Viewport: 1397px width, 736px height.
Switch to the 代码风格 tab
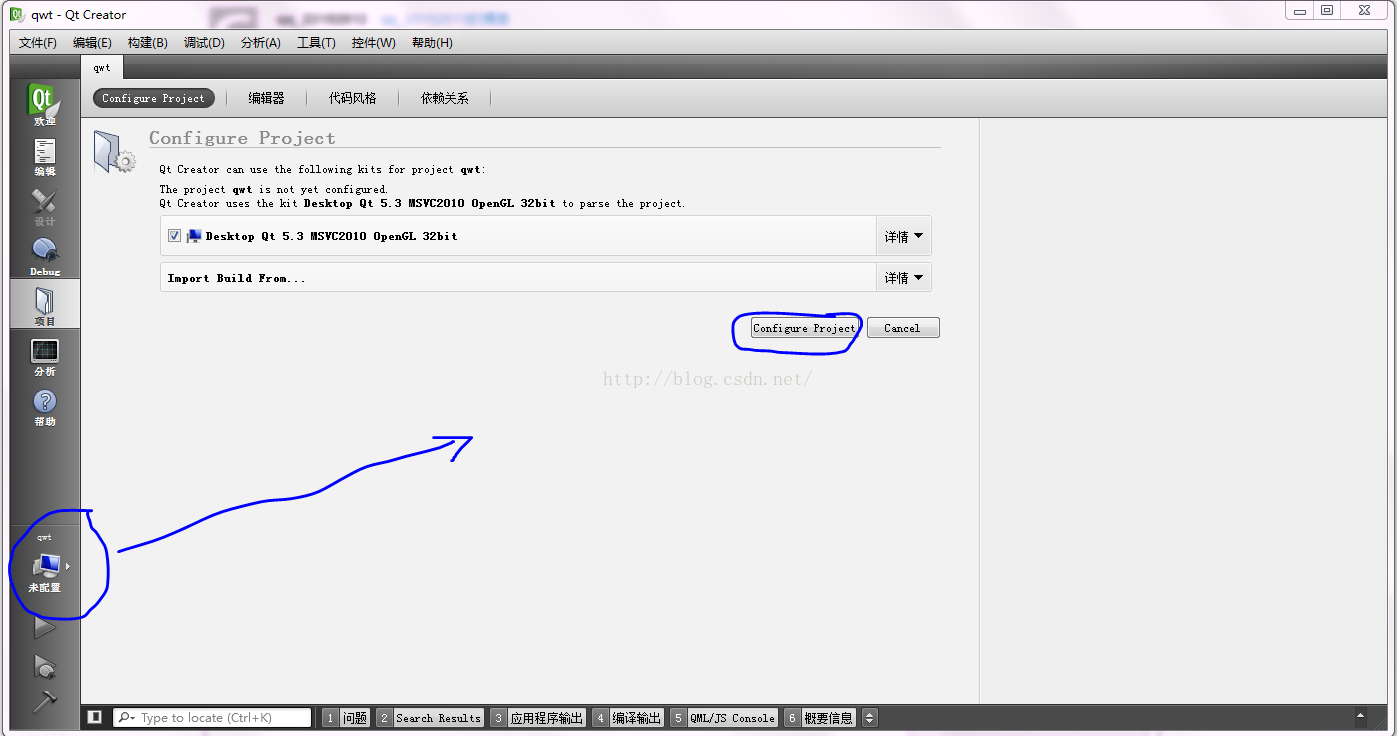352,98
